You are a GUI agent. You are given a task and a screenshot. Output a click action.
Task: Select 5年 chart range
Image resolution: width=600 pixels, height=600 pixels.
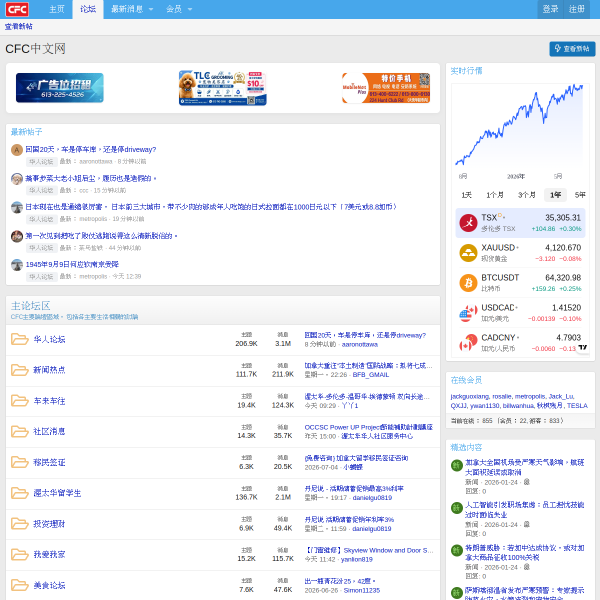point(580,195)
